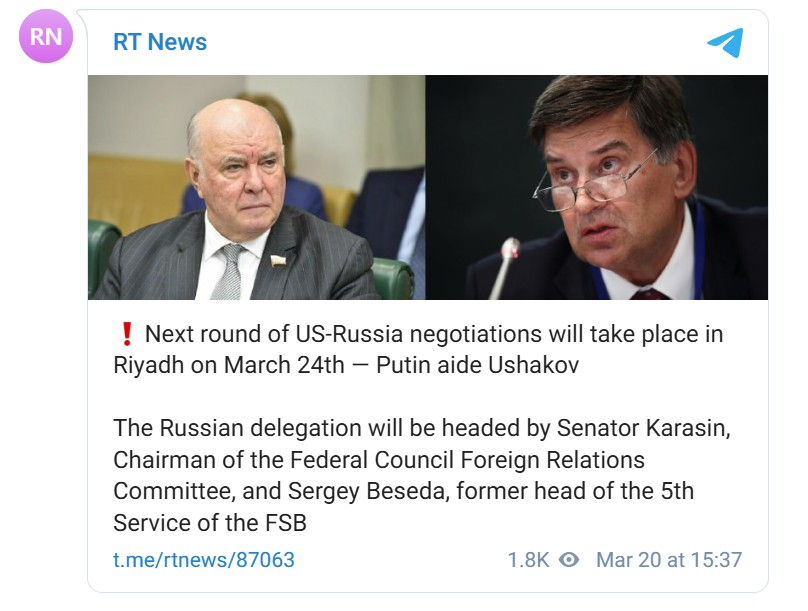
Task: Open the t.me/rtnews/87063 link
Action: point(204,559)
